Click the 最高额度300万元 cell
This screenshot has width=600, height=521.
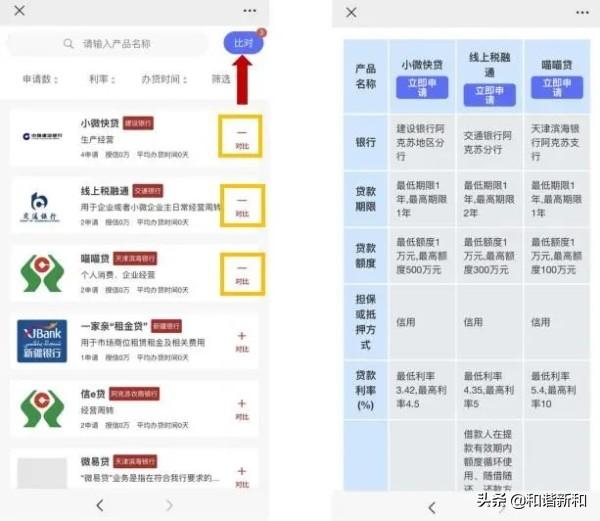[x=489, y=256]
